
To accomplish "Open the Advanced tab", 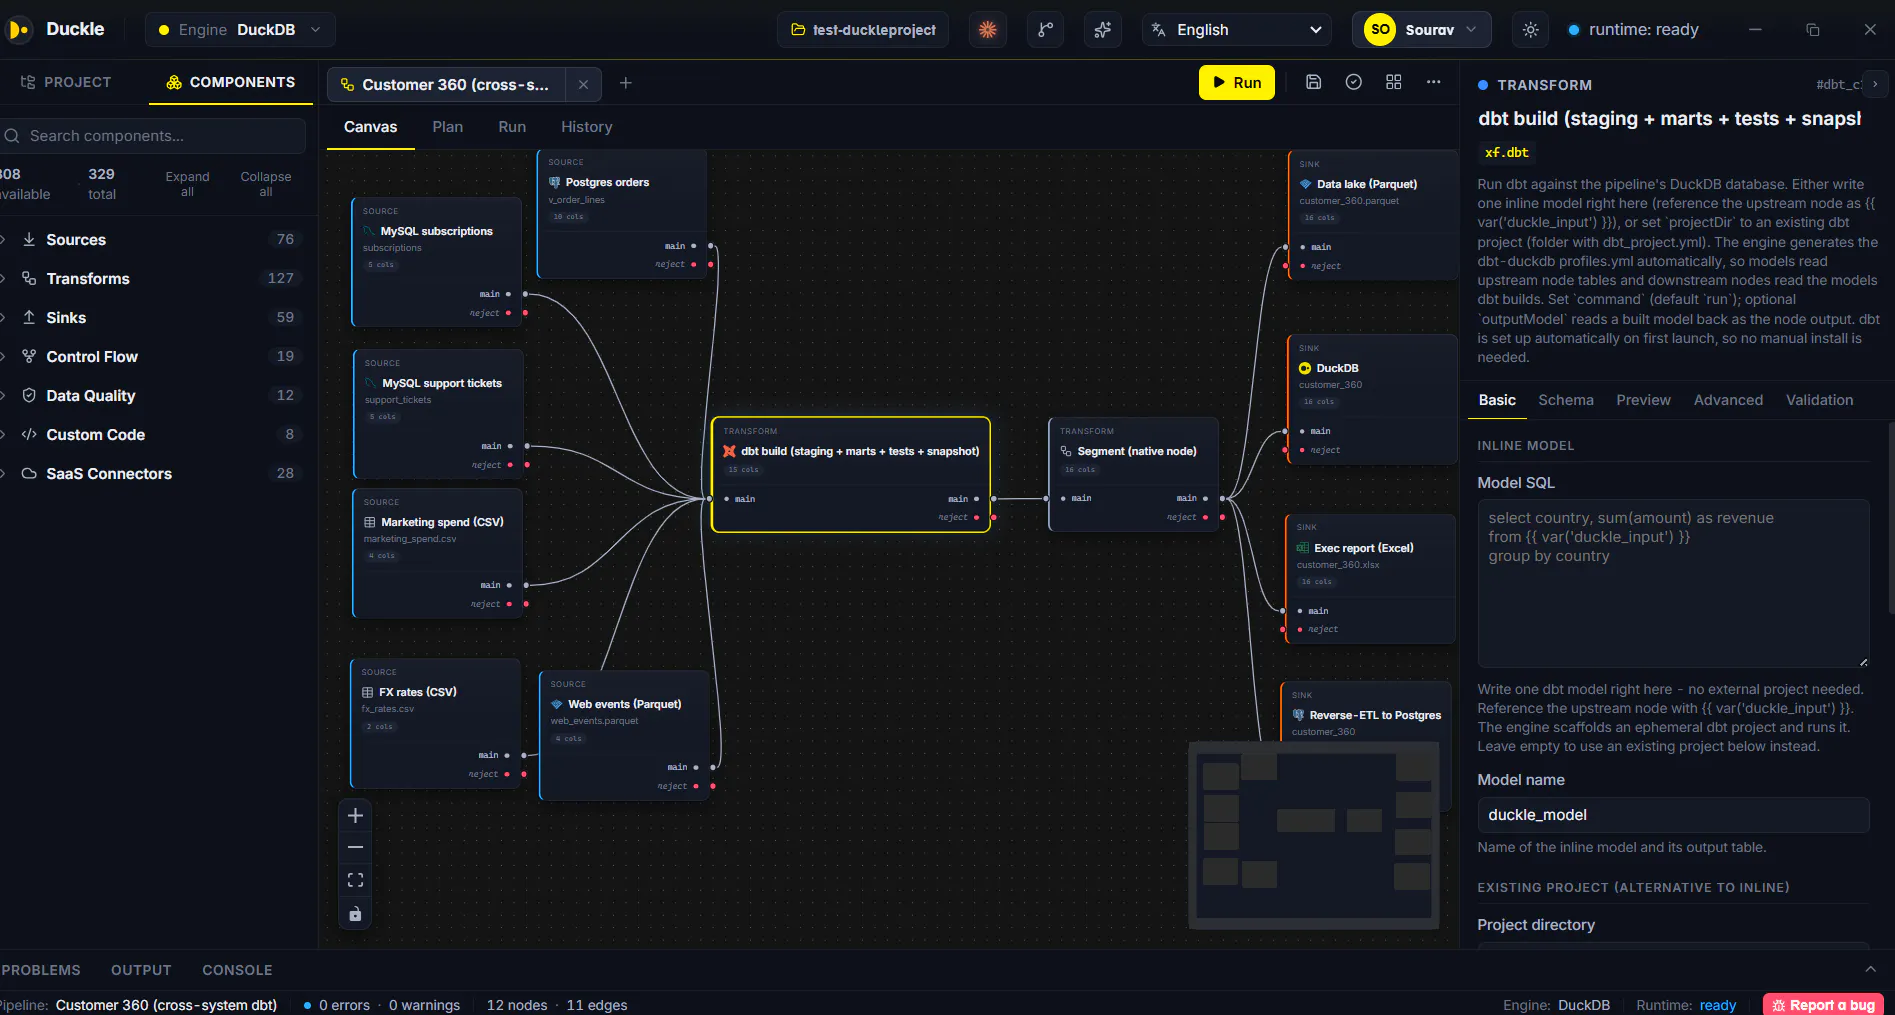I will (1728, 400).
